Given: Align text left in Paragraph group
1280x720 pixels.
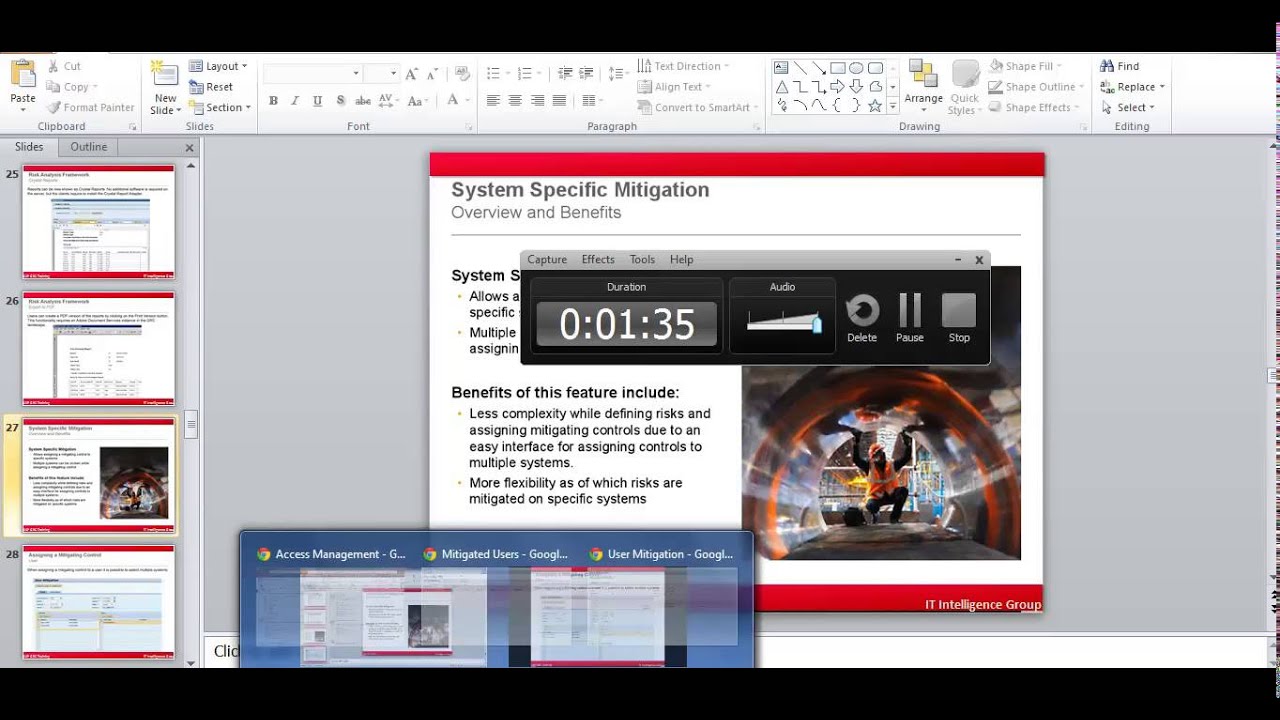Looking at the screenshot, I should click(493, 101).
